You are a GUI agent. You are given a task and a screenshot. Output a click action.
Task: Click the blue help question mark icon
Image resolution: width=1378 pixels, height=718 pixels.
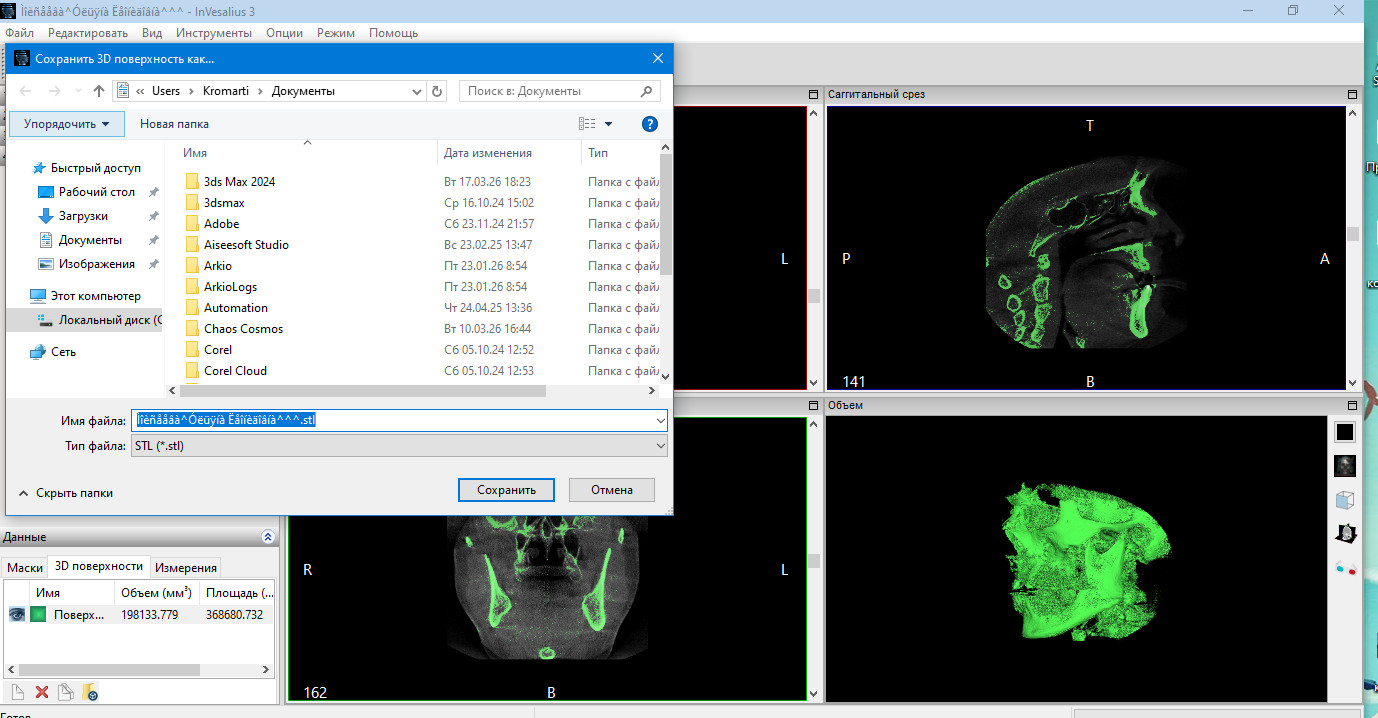[x=649, y=124]
